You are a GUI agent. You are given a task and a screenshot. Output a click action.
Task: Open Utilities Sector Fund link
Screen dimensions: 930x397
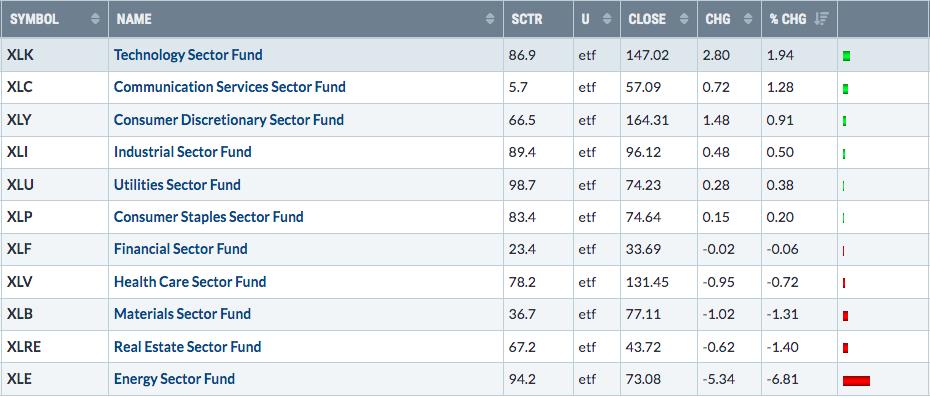[177, 185]
